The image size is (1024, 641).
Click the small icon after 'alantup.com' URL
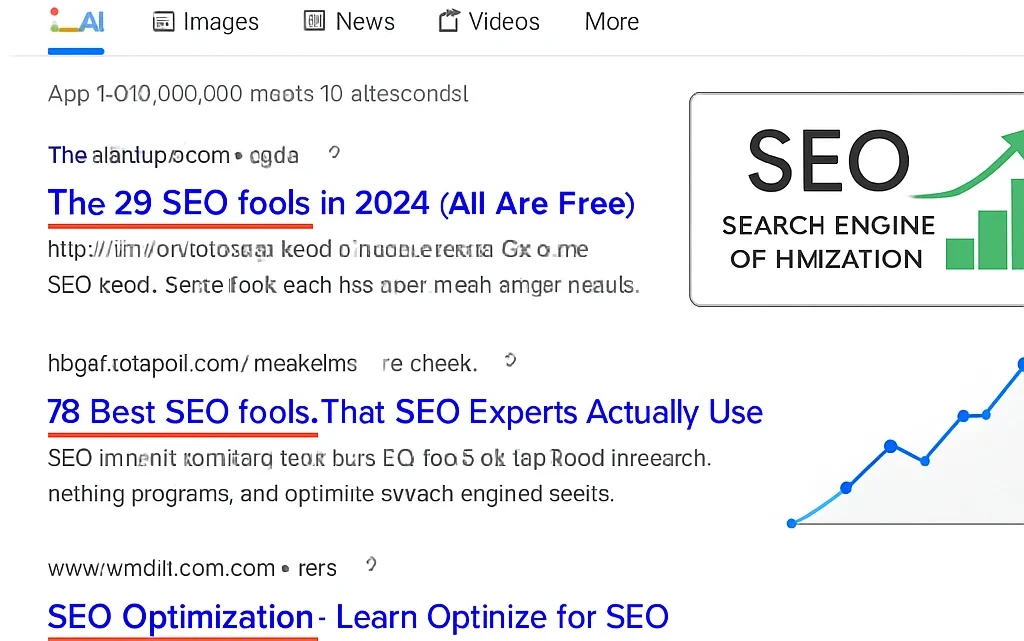334,153
